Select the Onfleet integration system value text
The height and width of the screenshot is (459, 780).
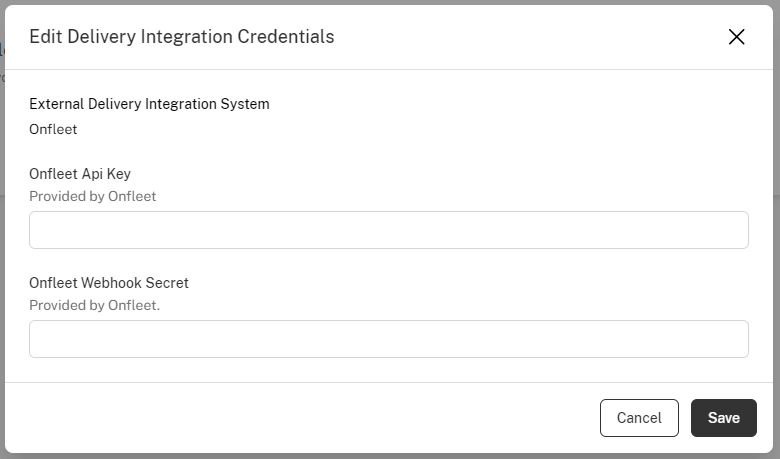coord(53,129)
